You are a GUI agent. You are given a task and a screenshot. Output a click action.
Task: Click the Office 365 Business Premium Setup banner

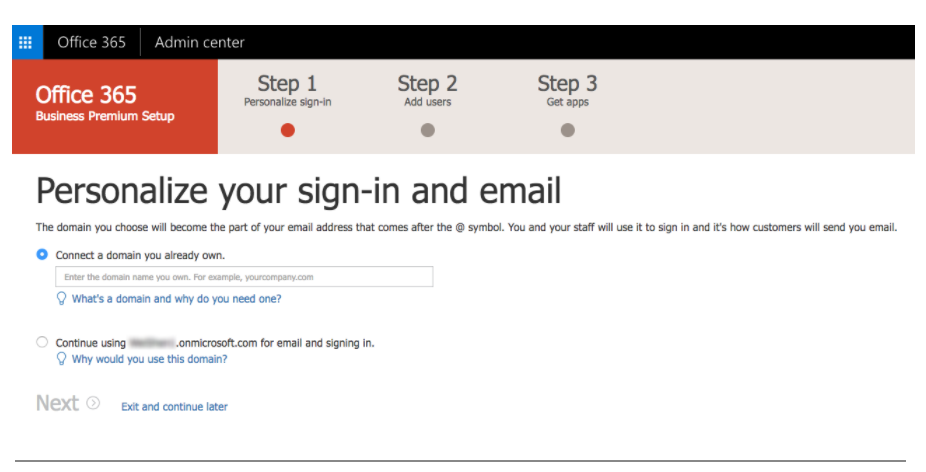[115, 106]
